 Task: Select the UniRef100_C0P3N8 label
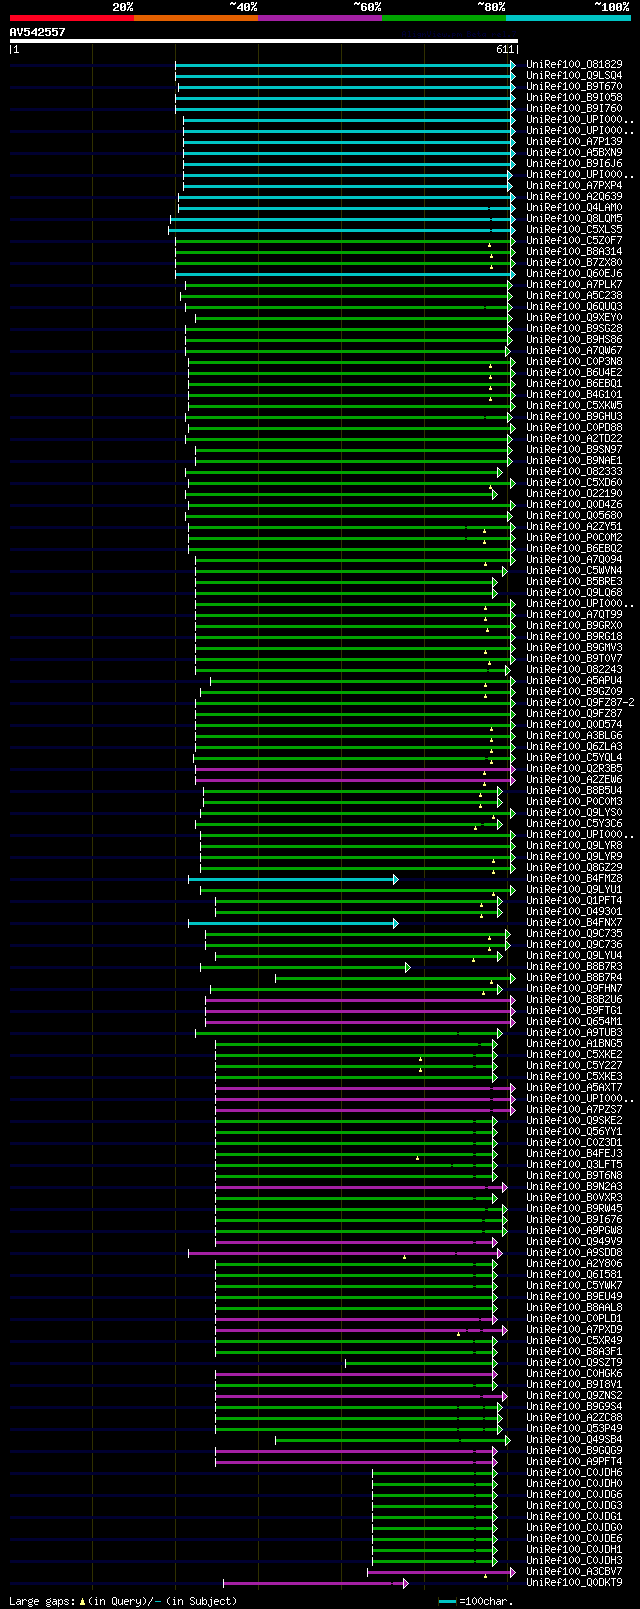(x=574, y=362)
